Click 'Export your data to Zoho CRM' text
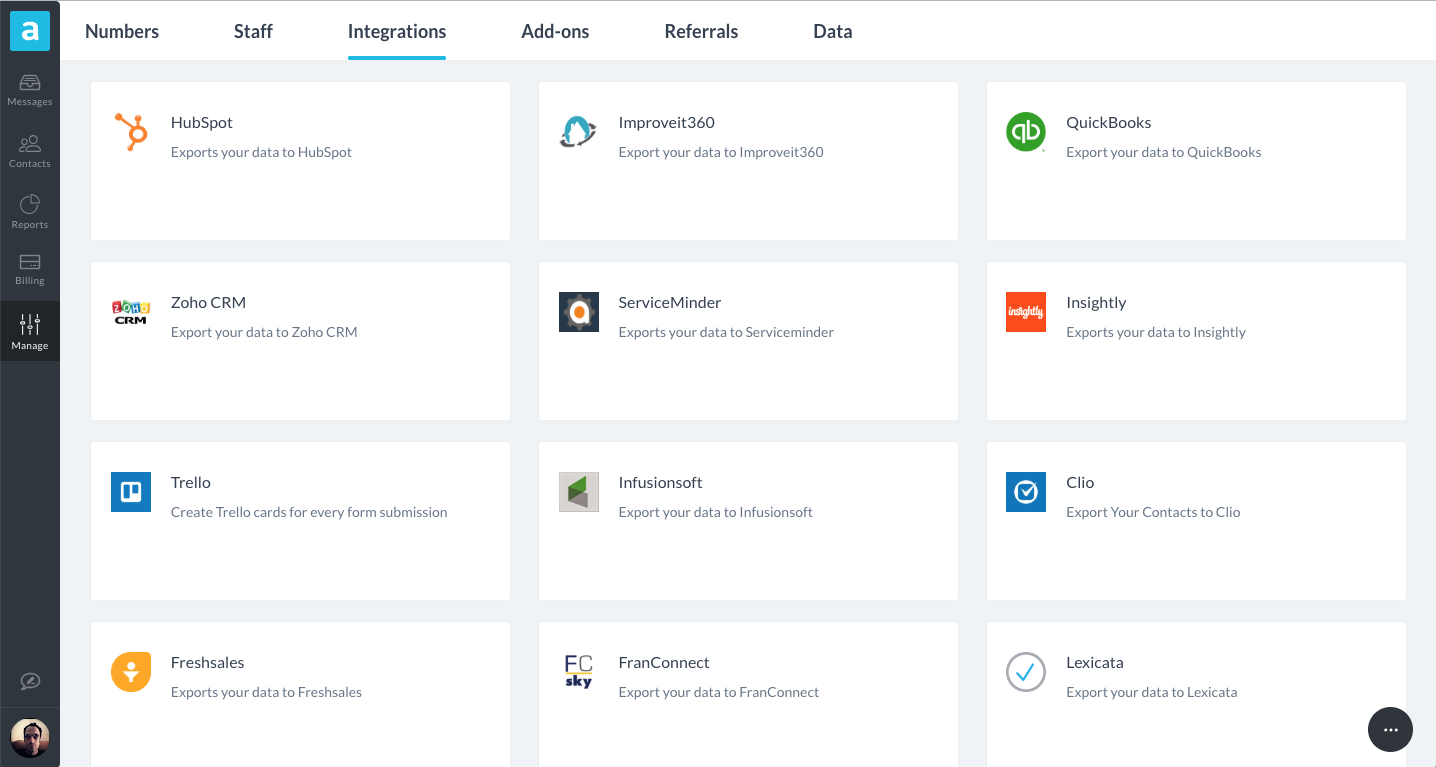The height and width of the screenshot is (767, 1436). 264,332
